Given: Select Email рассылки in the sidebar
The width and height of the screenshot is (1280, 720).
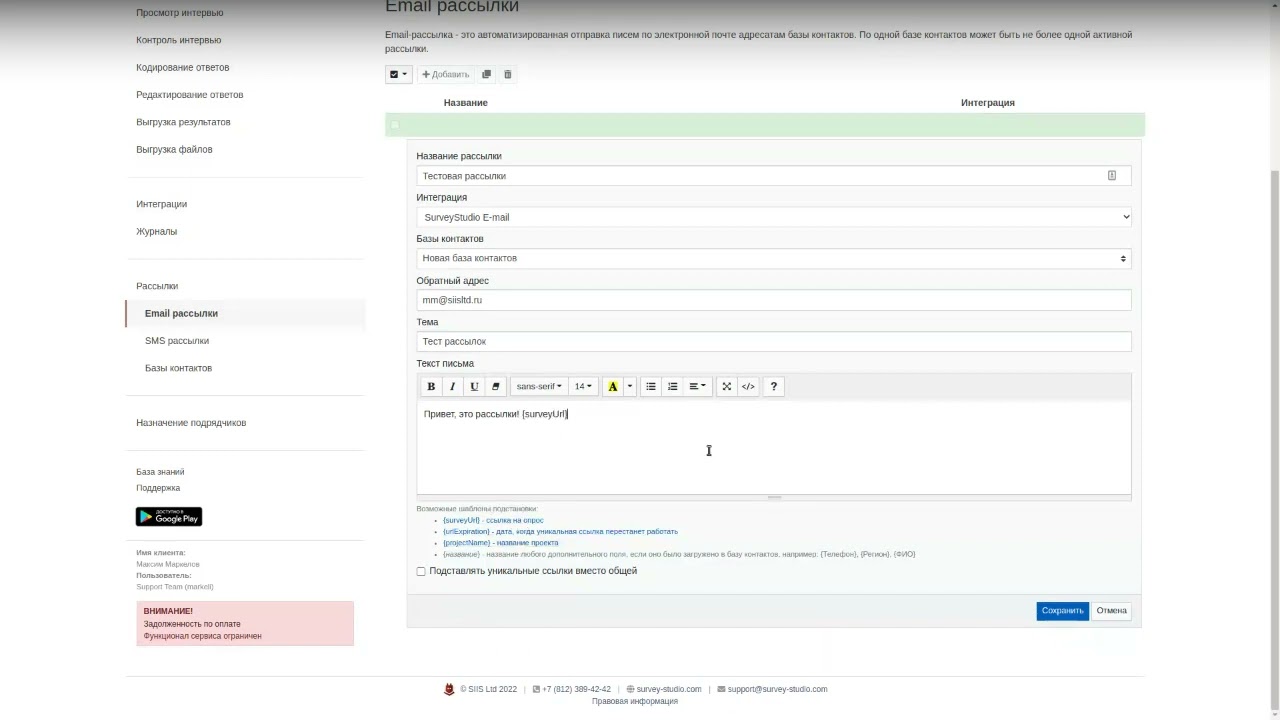Looking at the screenshot, I should tap(181, 313).
